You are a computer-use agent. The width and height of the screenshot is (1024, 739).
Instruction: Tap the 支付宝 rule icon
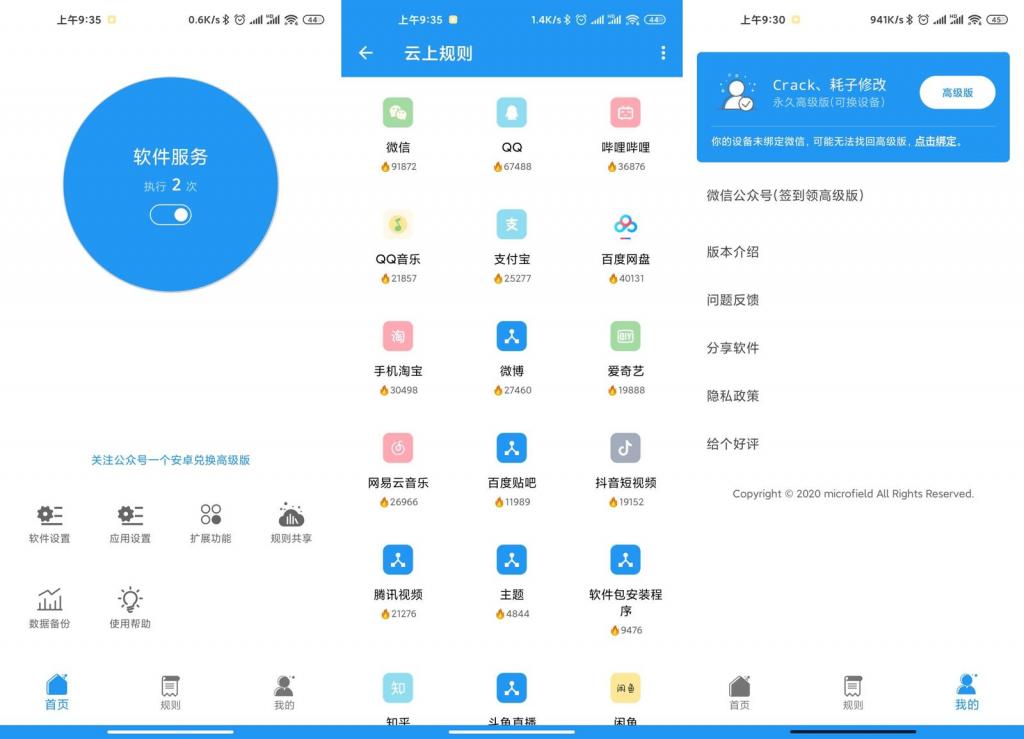click(512, 224)
